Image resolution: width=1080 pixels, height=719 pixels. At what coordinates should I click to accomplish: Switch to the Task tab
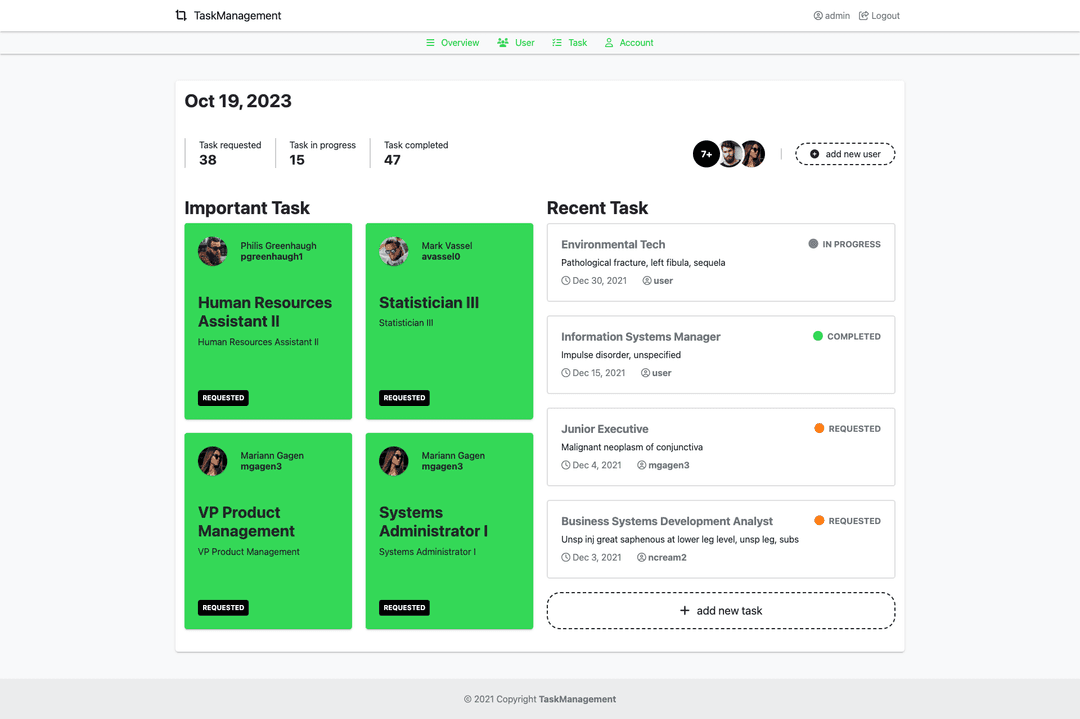(x=569, y=42)
